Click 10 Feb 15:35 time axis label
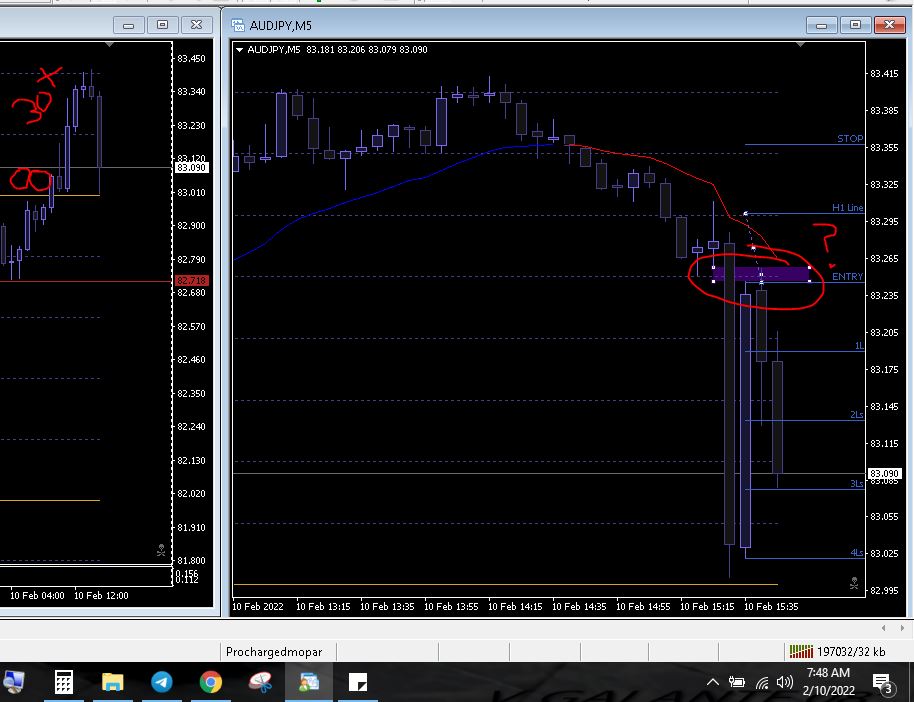The image size is (914, 702). click(771, 606)
